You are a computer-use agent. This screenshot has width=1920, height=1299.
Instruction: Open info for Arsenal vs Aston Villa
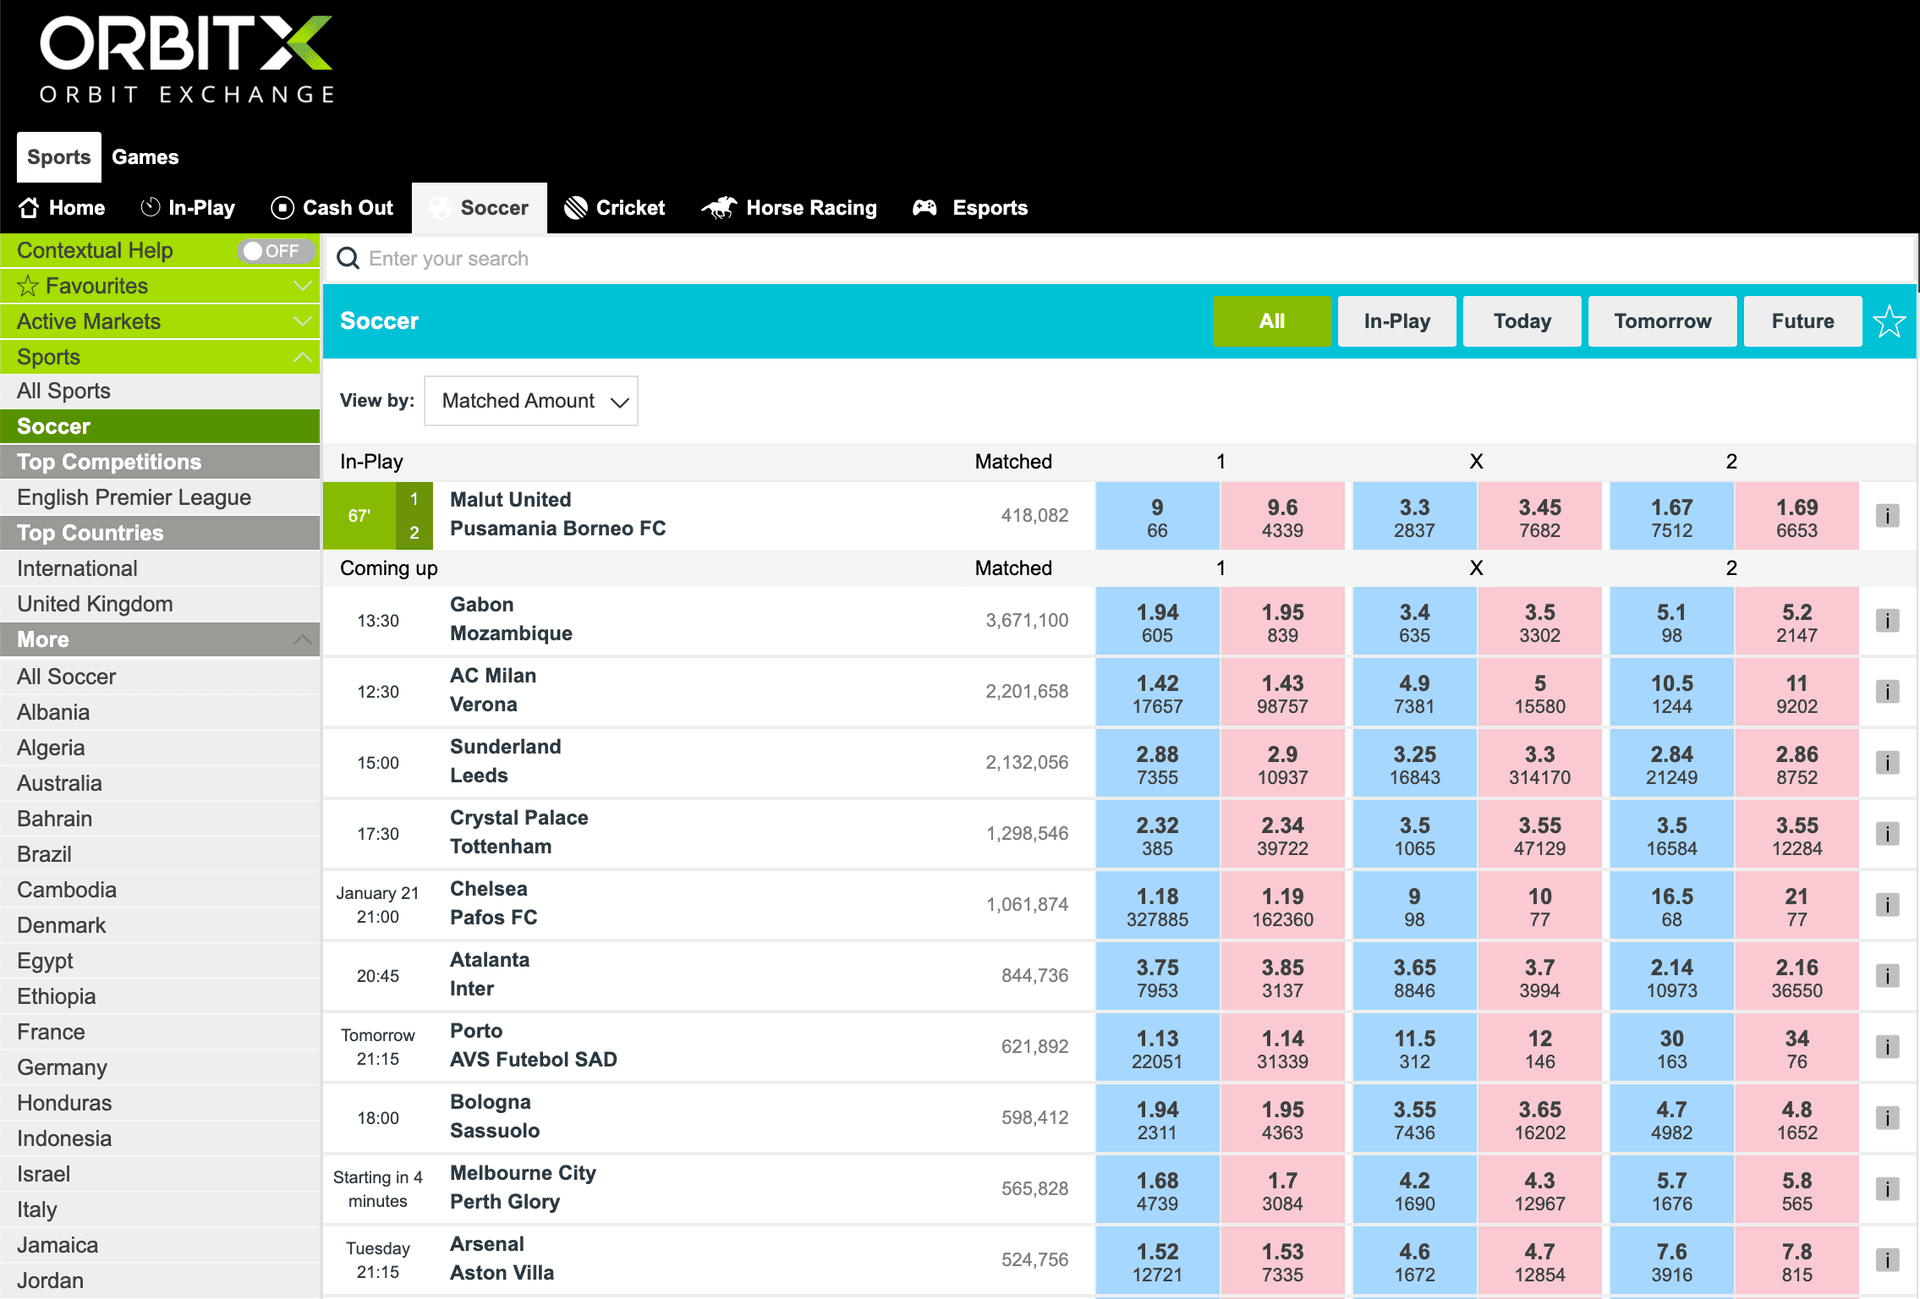1887,1259
